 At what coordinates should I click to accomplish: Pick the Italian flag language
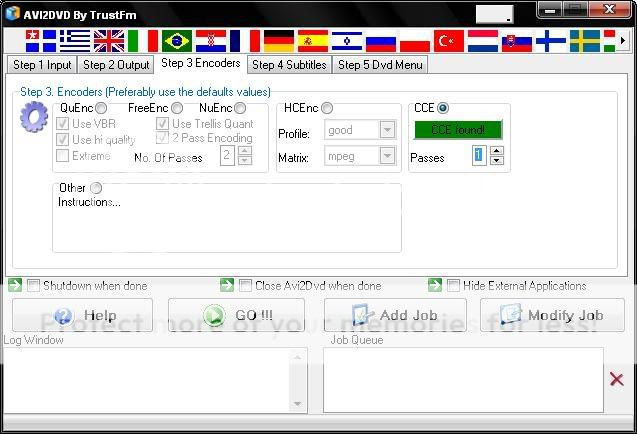(x=143, y=41)
